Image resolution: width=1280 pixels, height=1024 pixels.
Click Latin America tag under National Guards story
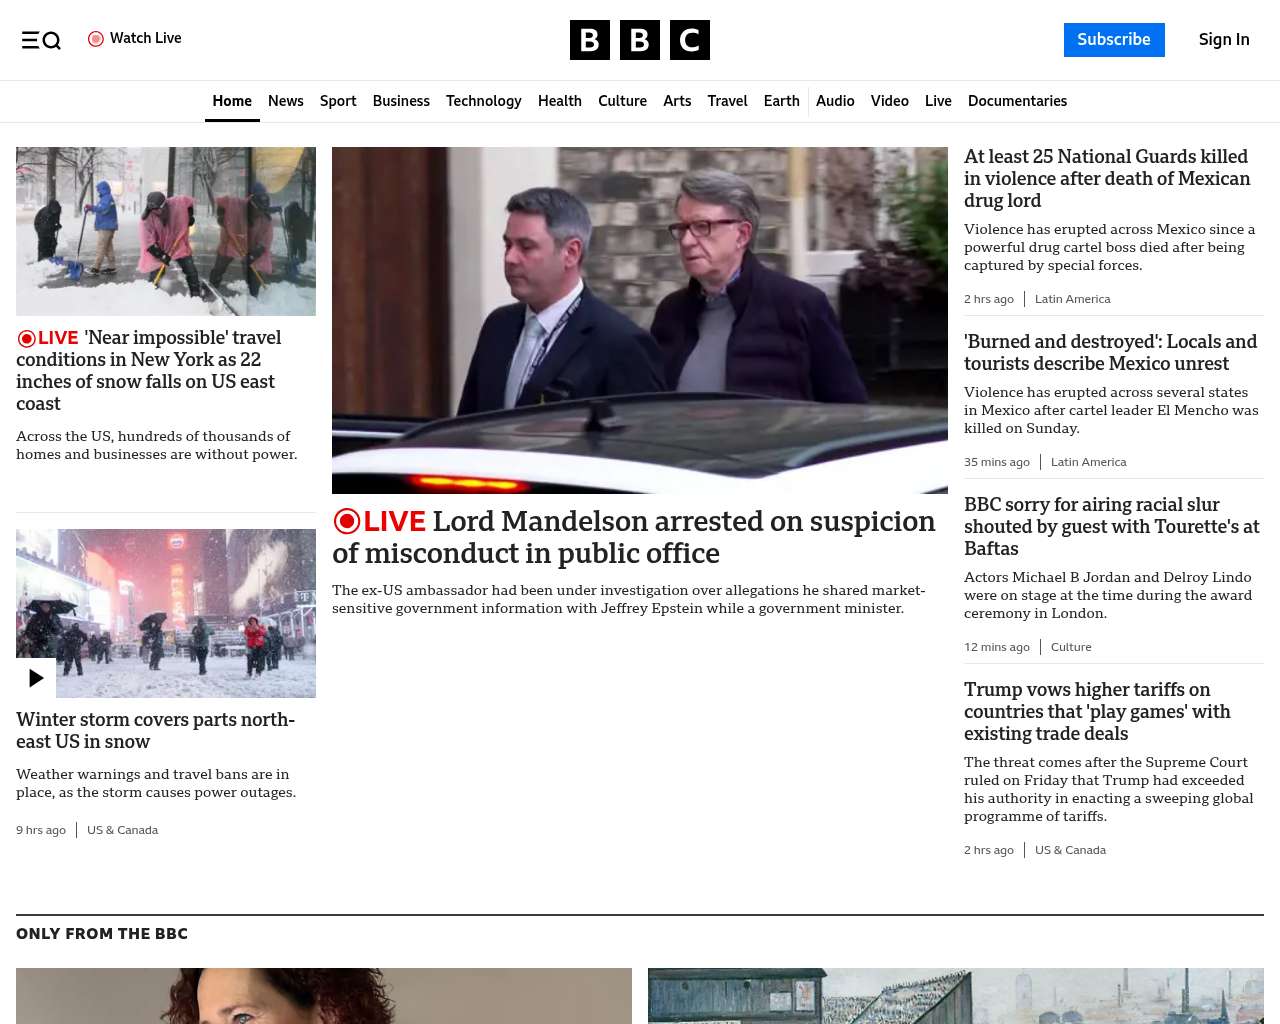tap(1072, 299)
